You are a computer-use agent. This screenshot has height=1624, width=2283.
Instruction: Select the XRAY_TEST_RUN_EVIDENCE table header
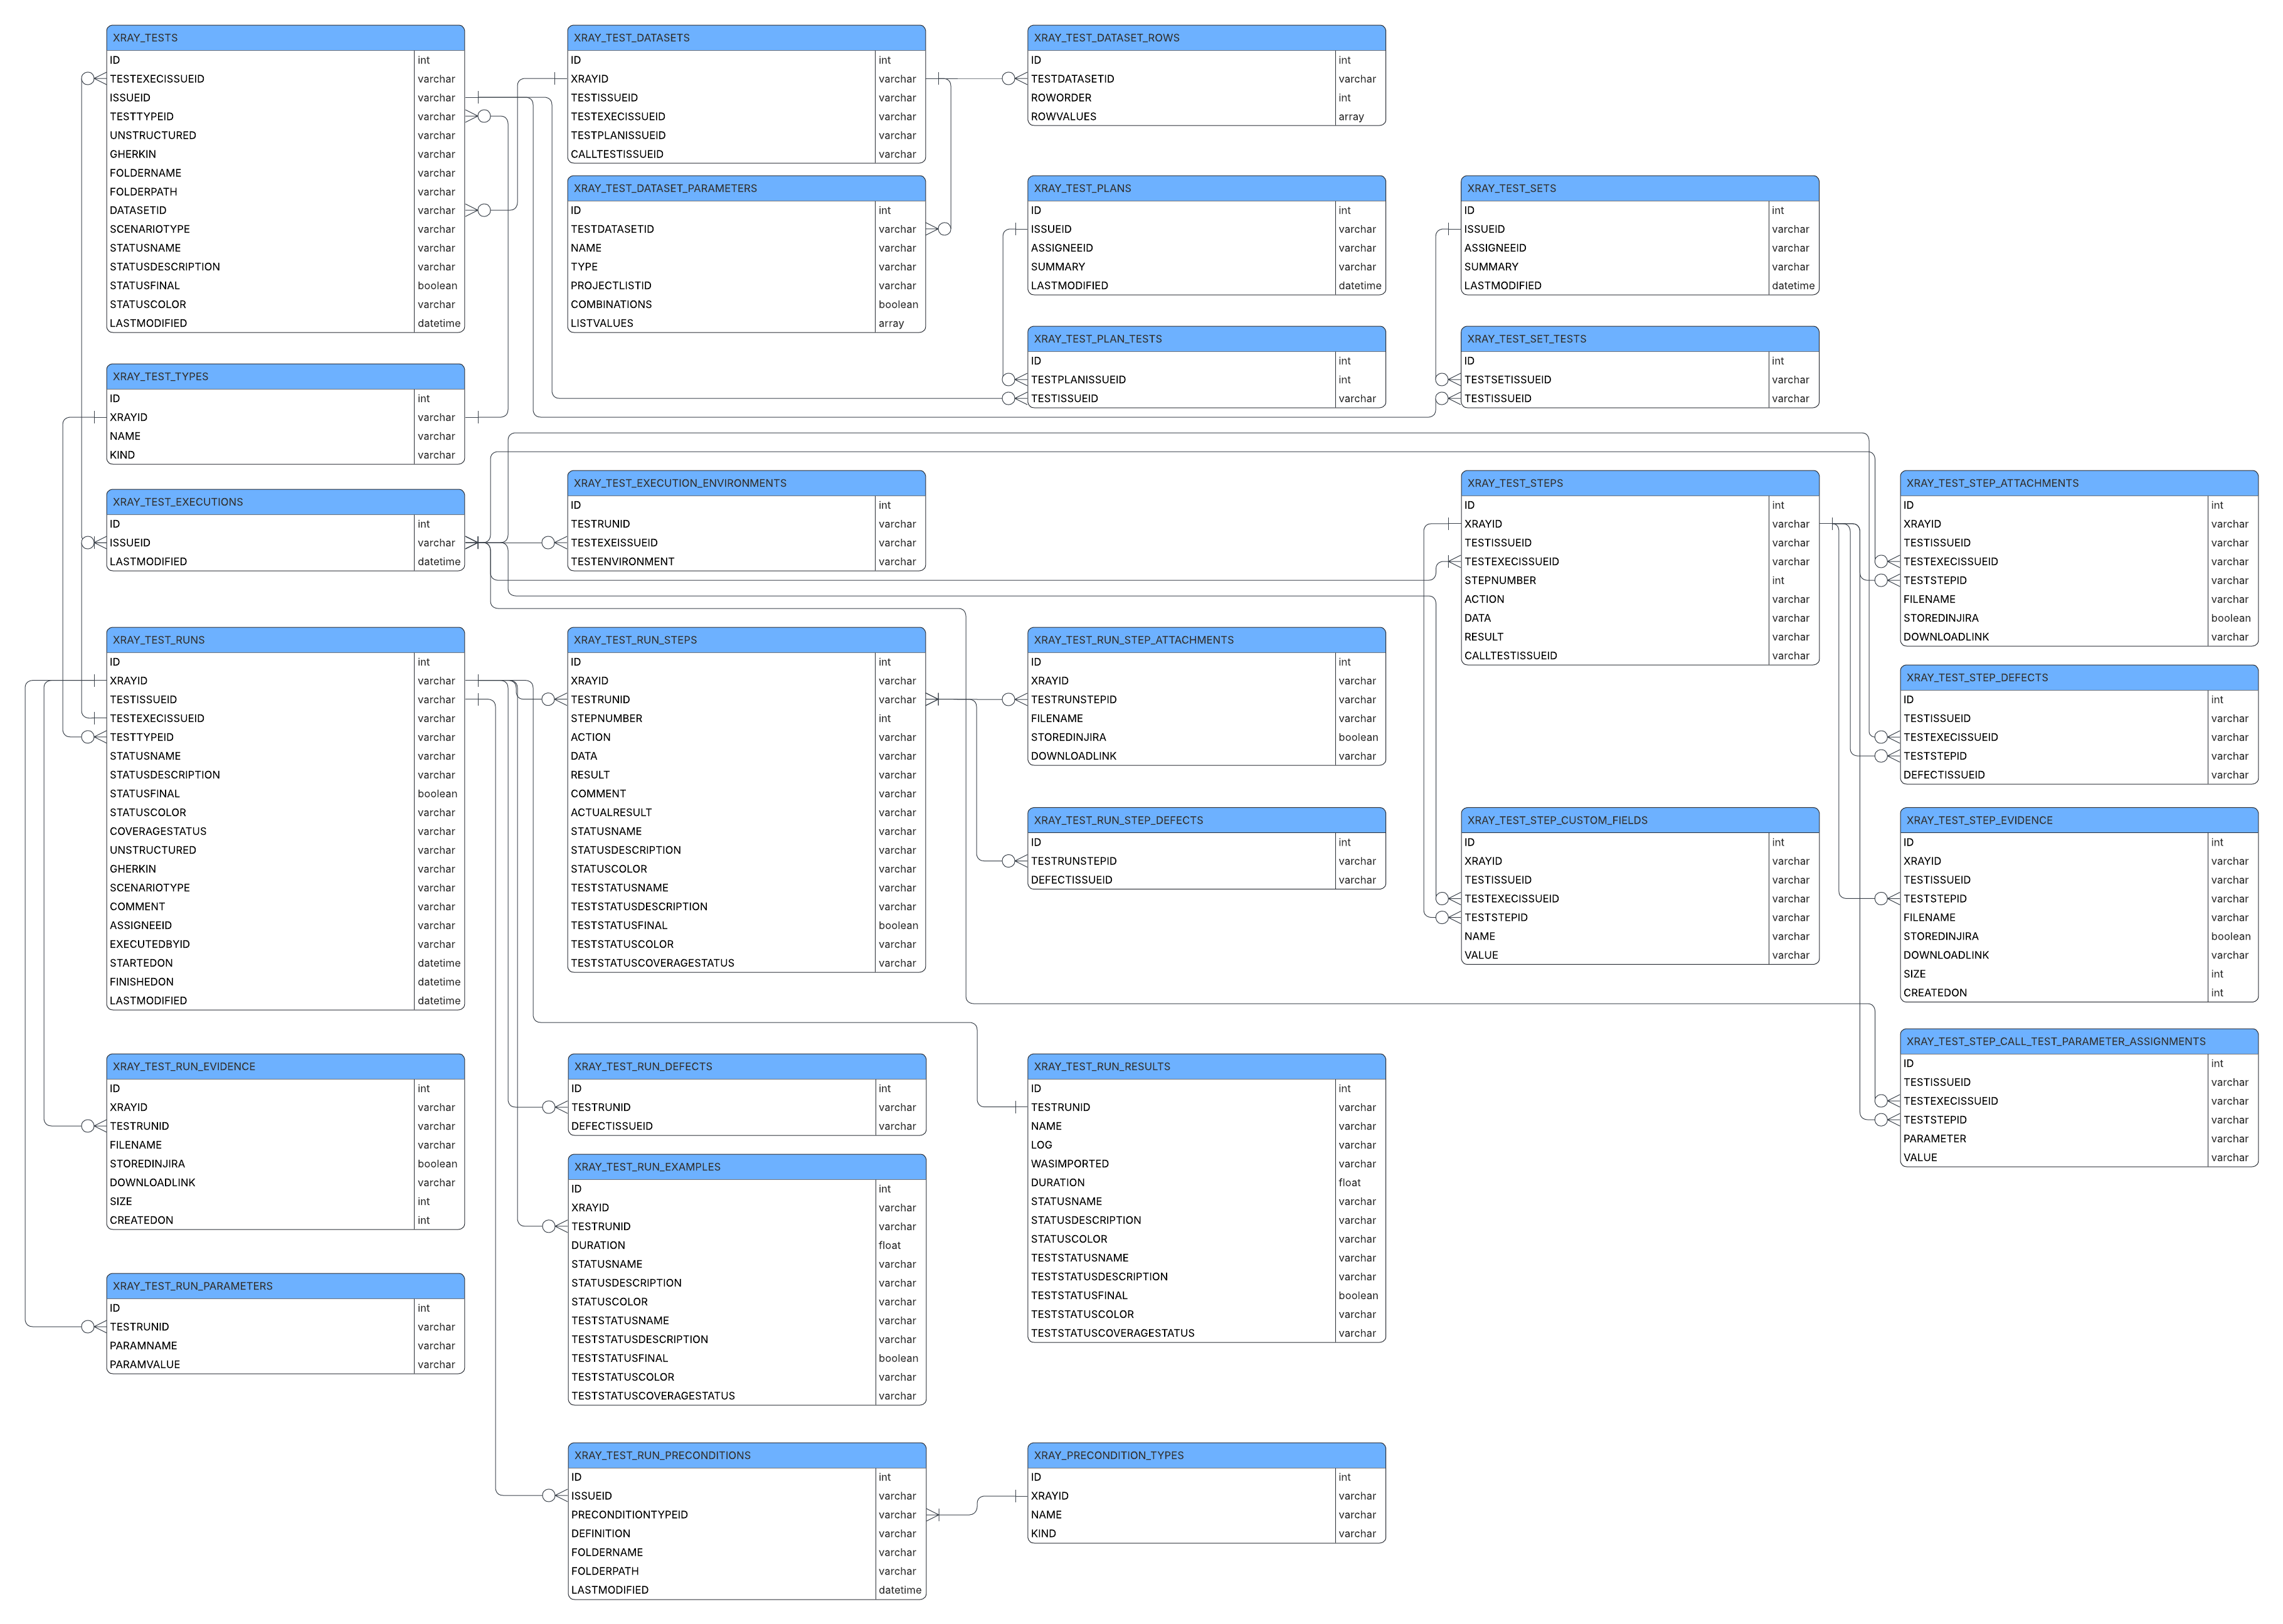pos(285,1066)
